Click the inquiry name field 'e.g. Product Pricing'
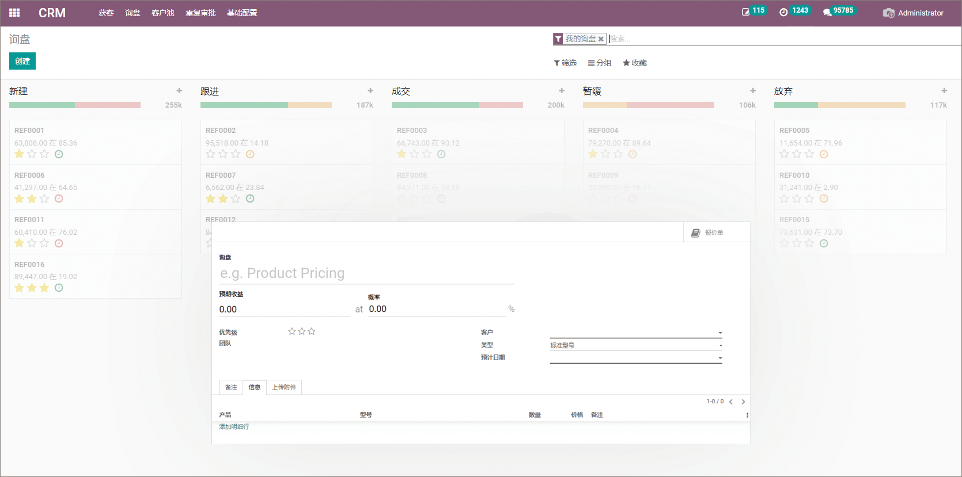This screenshot has height=477, width=962. (x=365, y=274)
